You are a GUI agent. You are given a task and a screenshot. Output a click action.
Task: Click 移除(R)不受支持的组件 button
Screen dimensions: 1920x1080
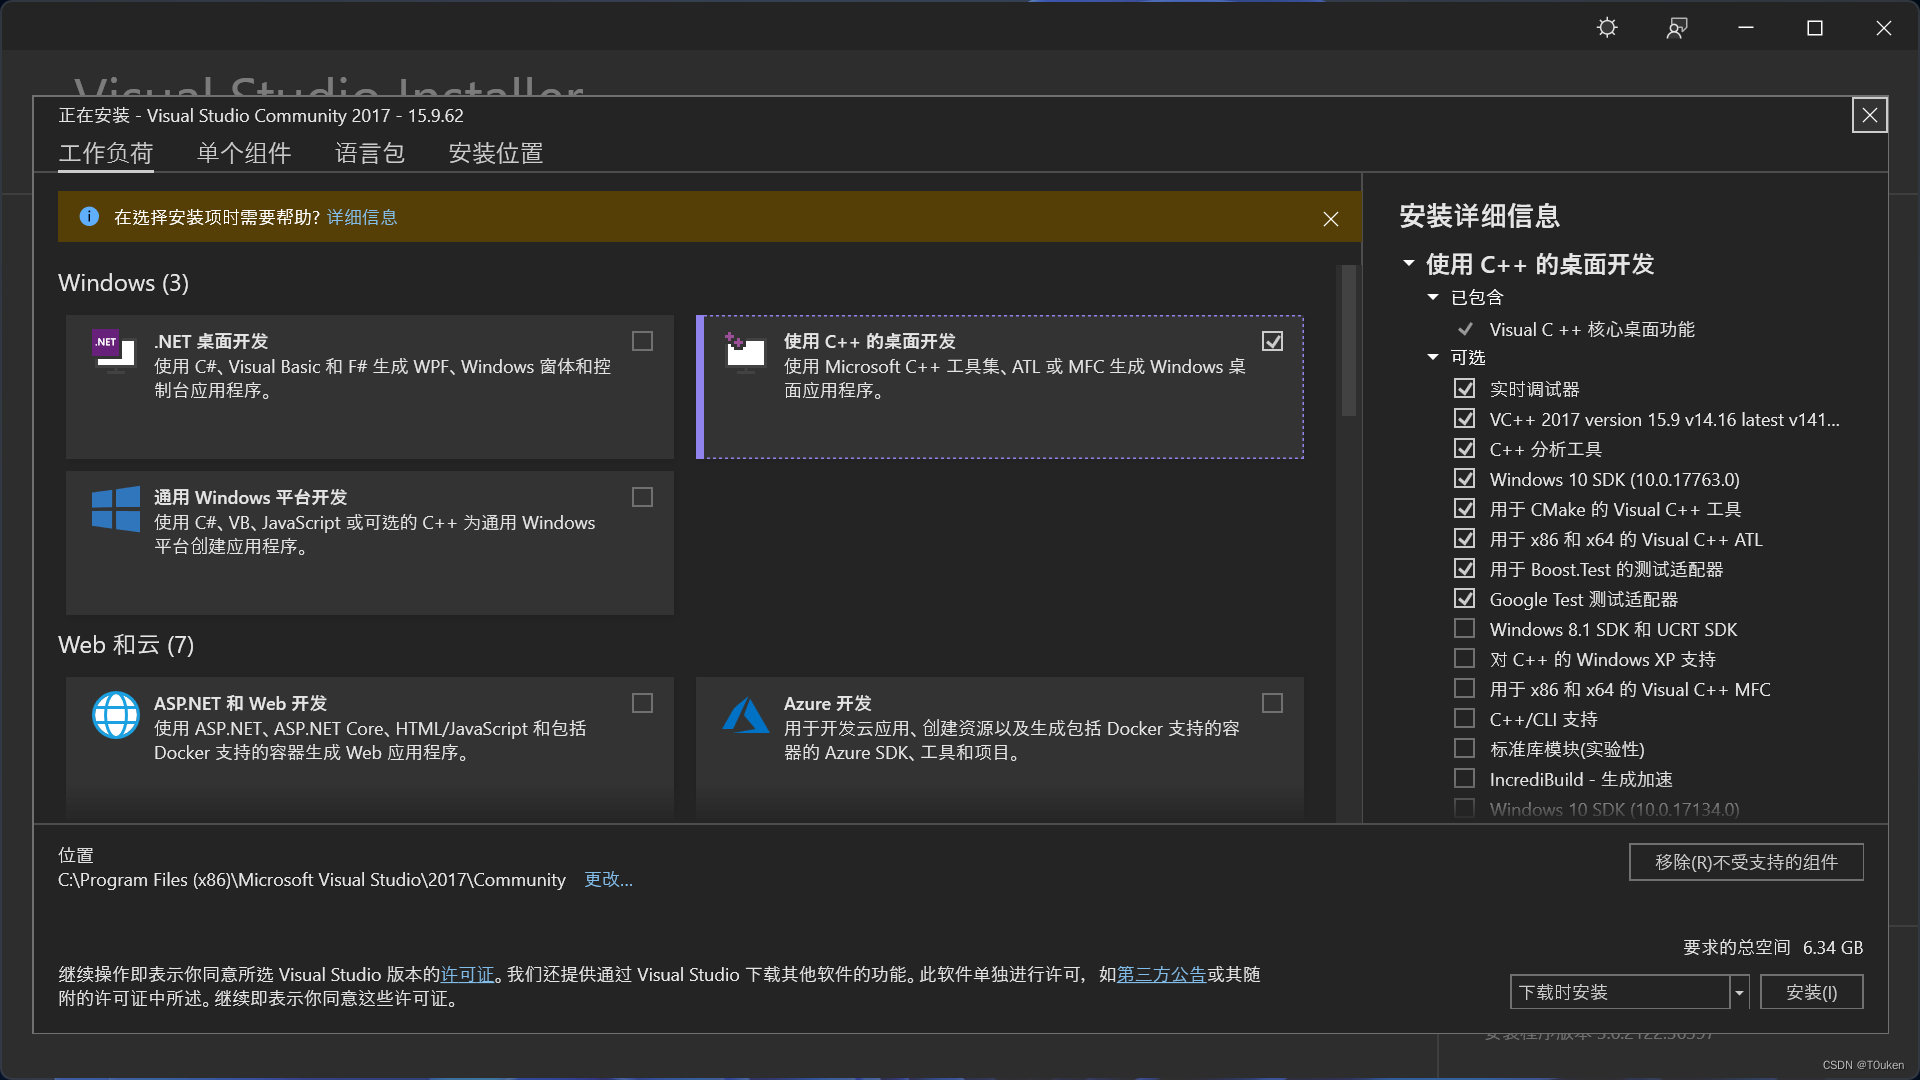point(1746,862)
